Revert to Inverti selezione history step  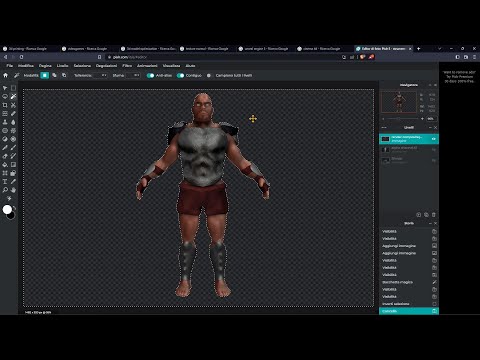pyautogui.click(x=409, y=304)
